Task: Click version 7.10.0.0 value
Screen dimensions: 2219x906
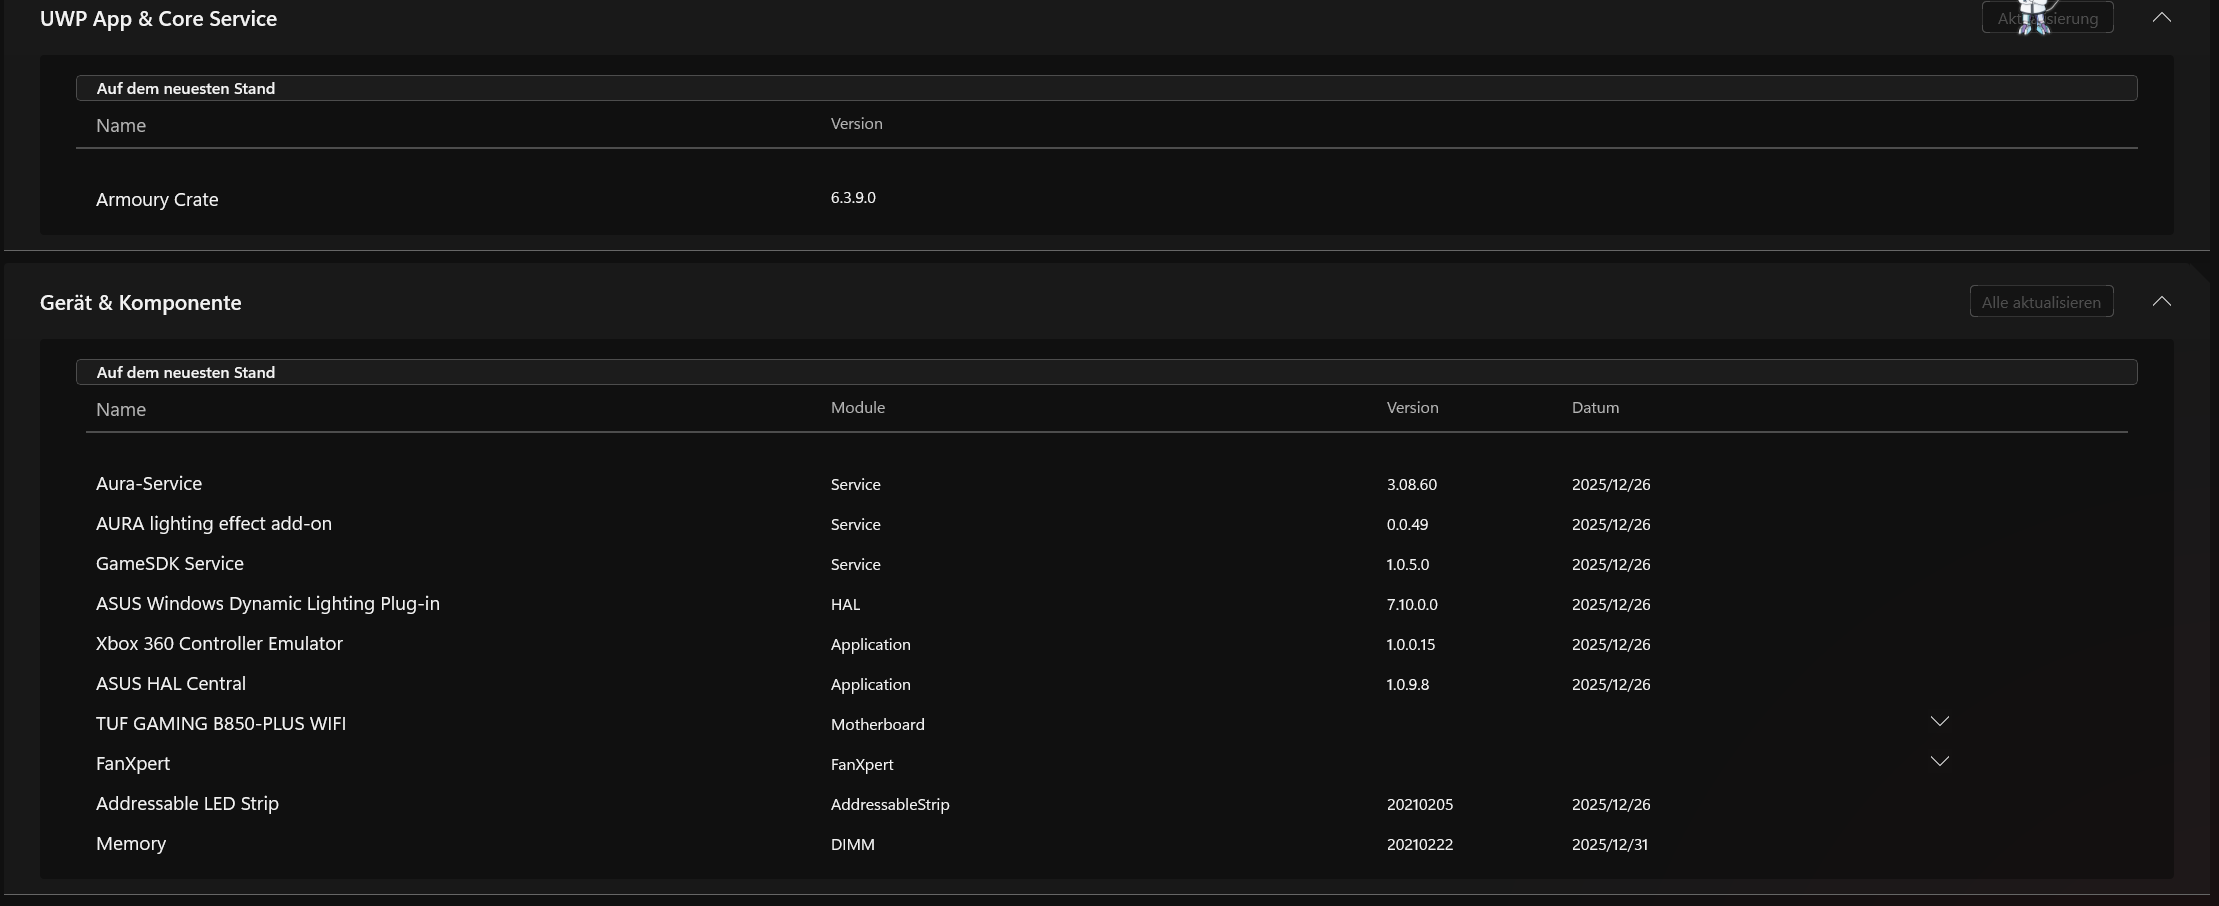Action: click(x=1412, y=604)
